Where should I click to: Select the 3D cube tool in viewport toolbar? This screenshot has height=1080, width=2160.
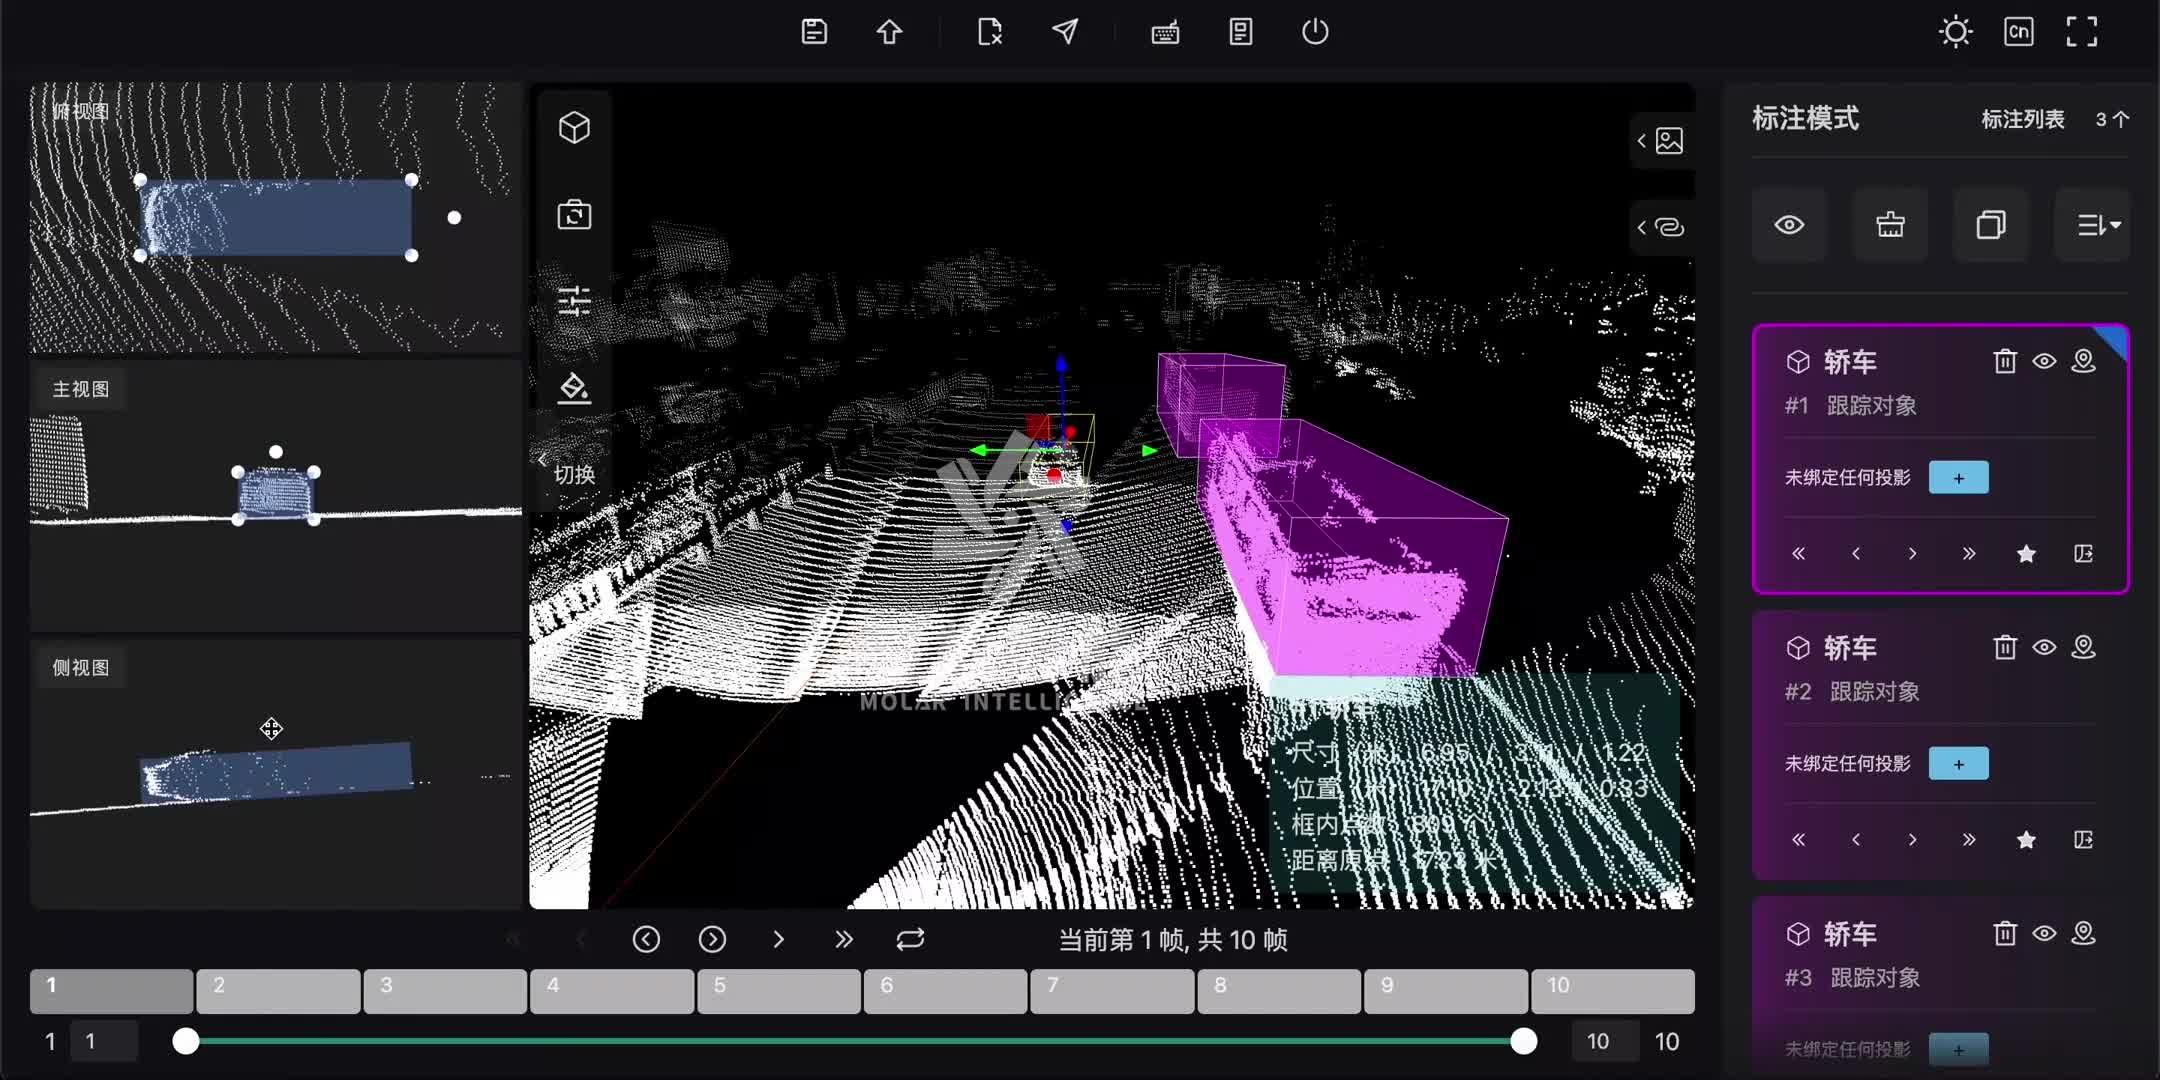[x=573, y=127]
